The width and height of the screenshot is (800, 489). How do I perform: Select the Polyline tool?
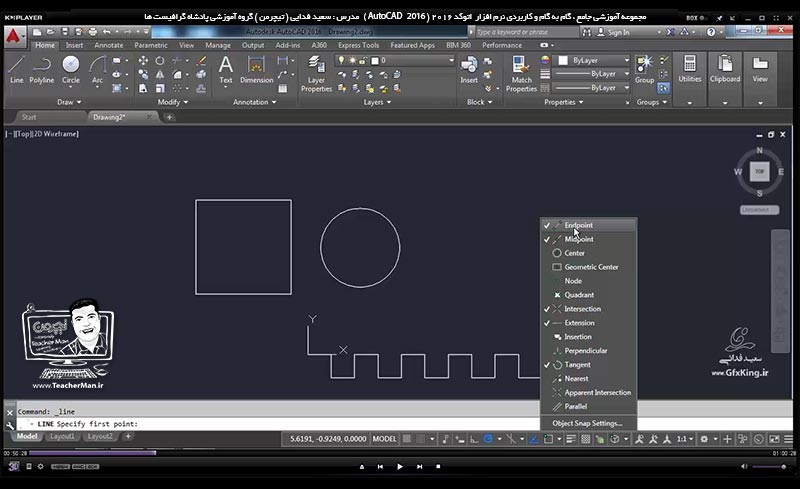point(41,70)
